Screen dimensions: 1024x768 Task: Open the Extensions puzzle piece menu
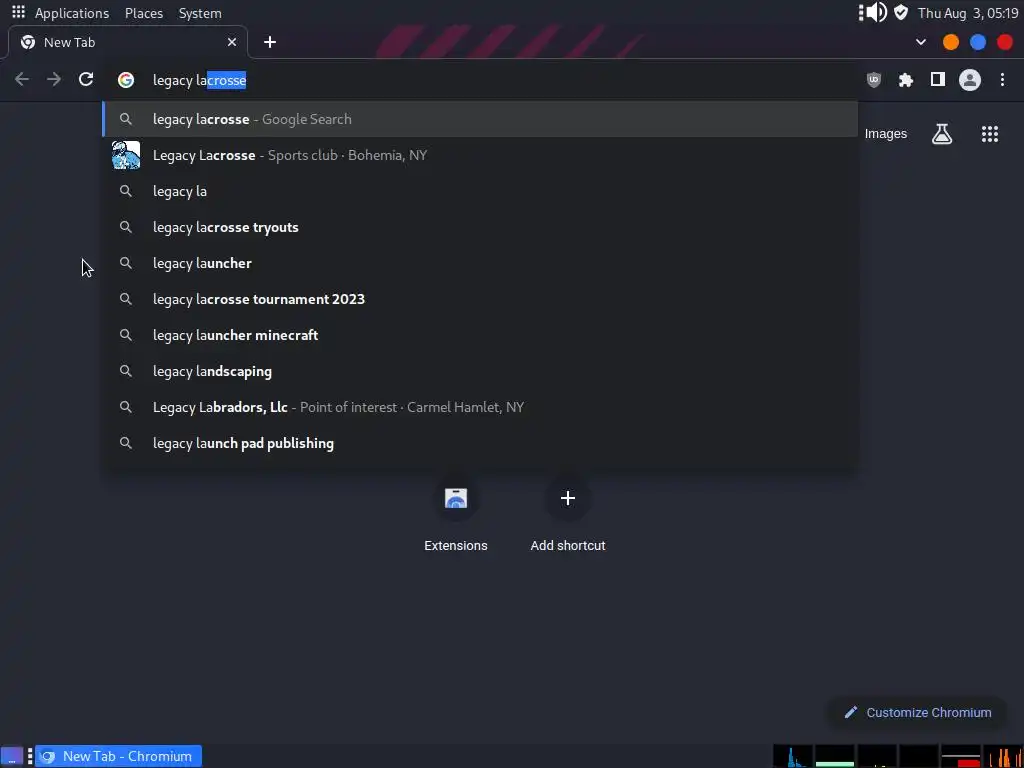[906, 80]
